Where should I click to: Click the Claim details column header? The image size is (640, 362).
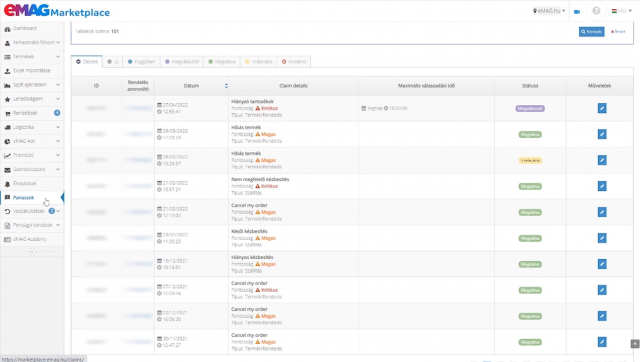[293, 86]
